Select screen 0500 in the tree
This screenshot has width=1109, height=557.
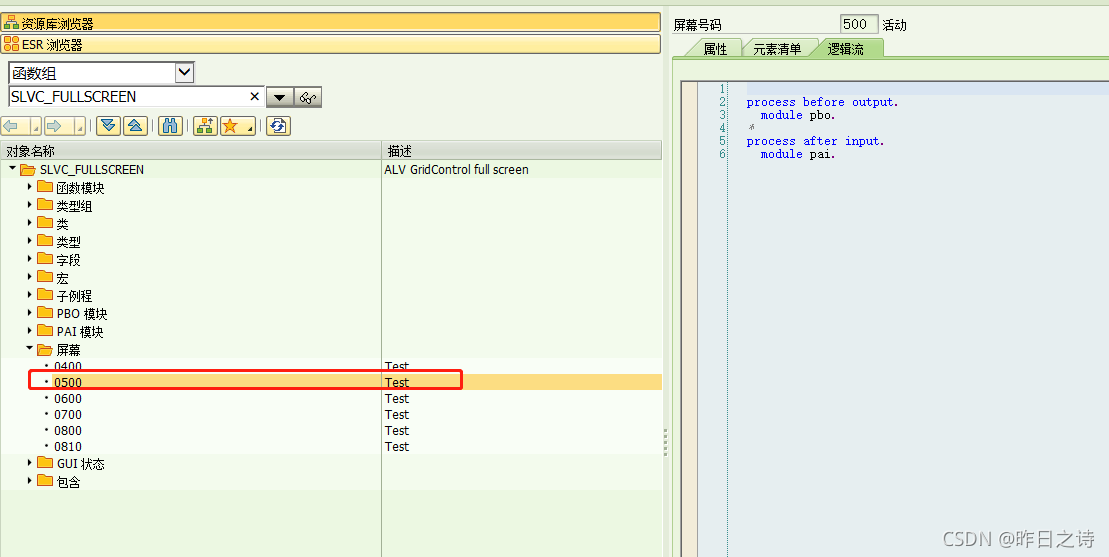click(68, 382)
